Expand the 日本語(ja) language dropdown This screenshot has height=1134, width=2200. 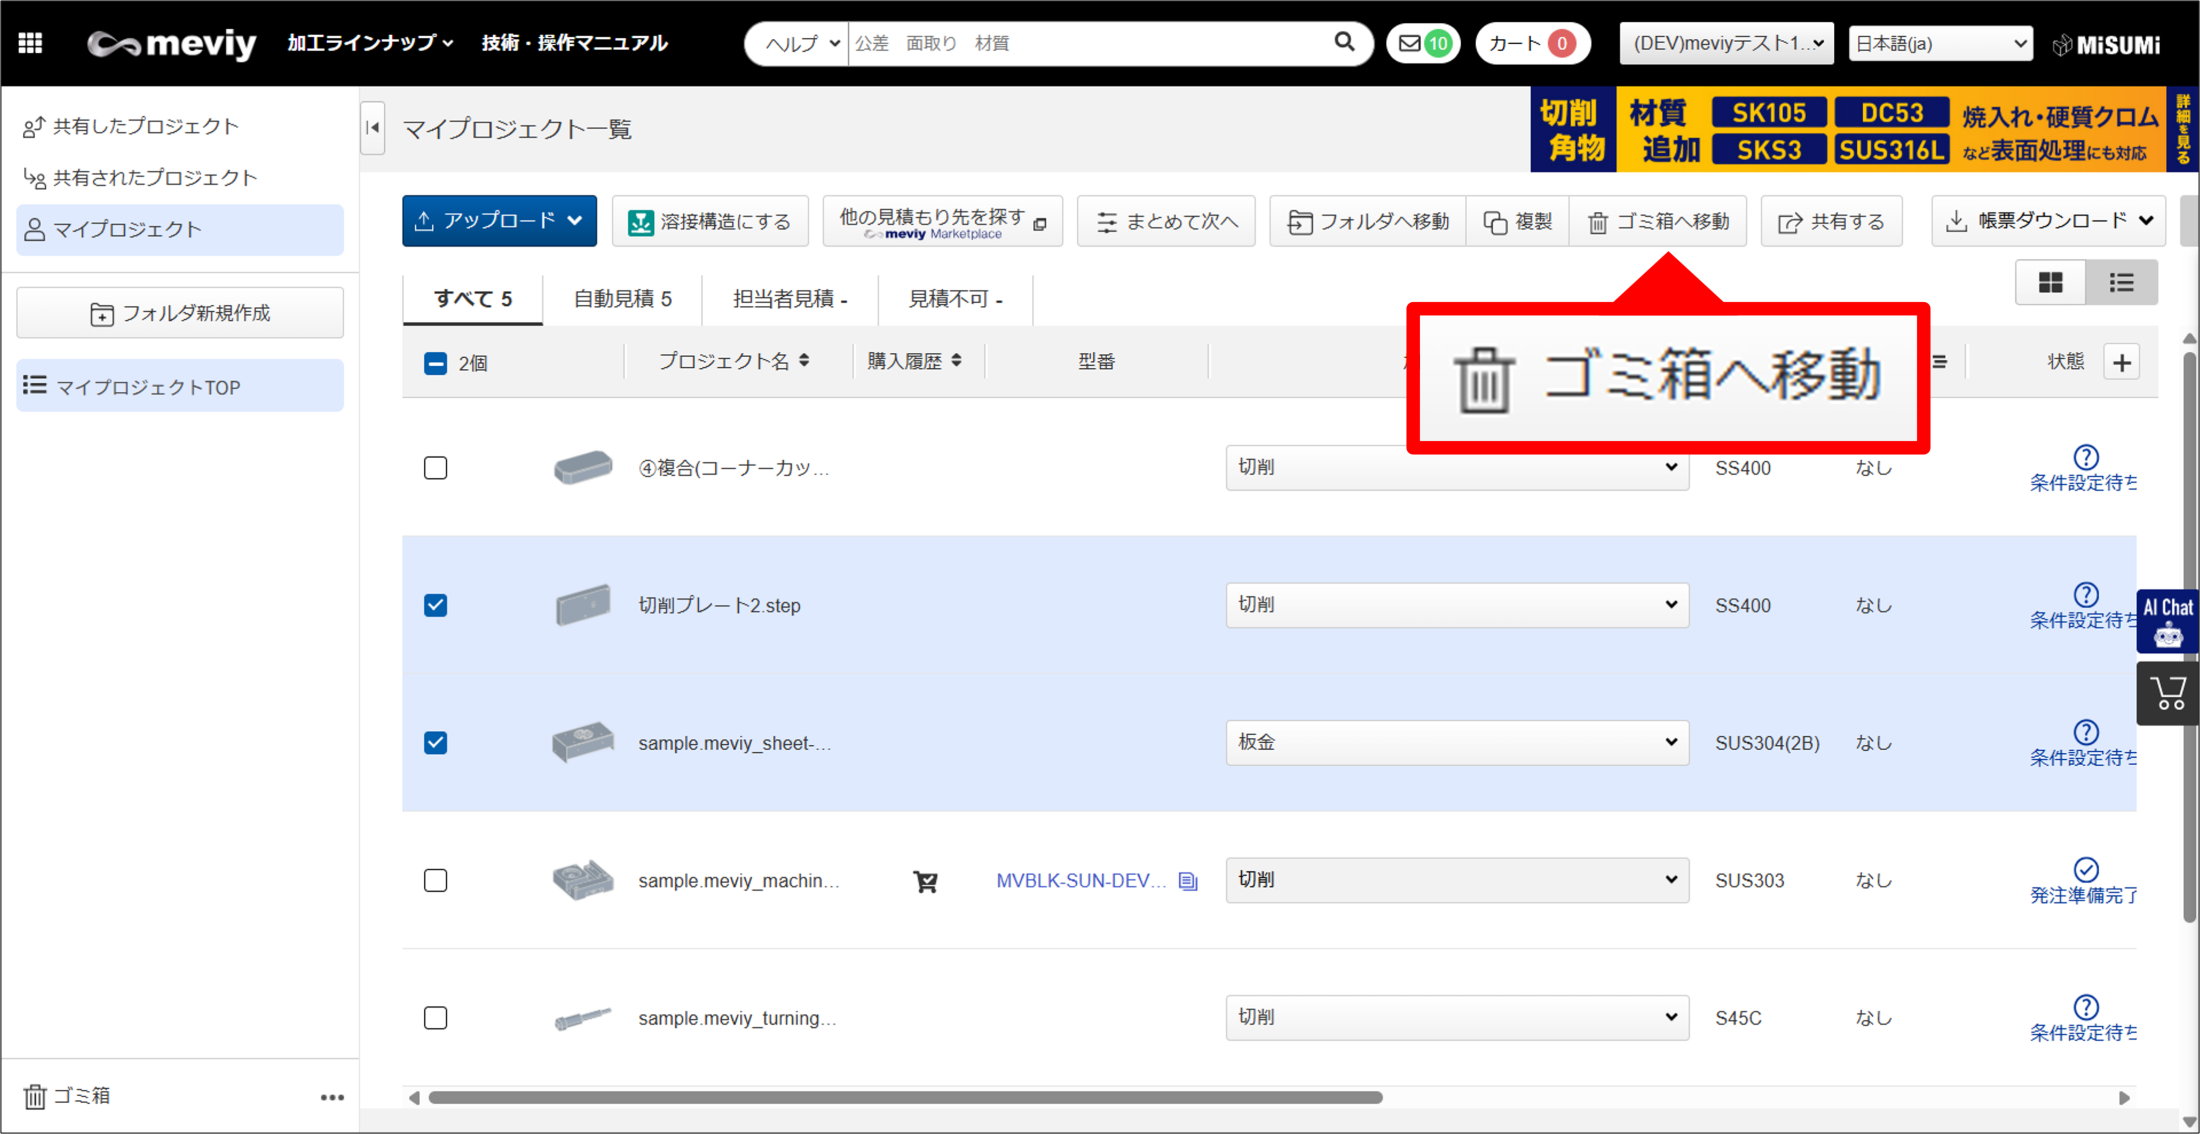(x=1939, y=44)
